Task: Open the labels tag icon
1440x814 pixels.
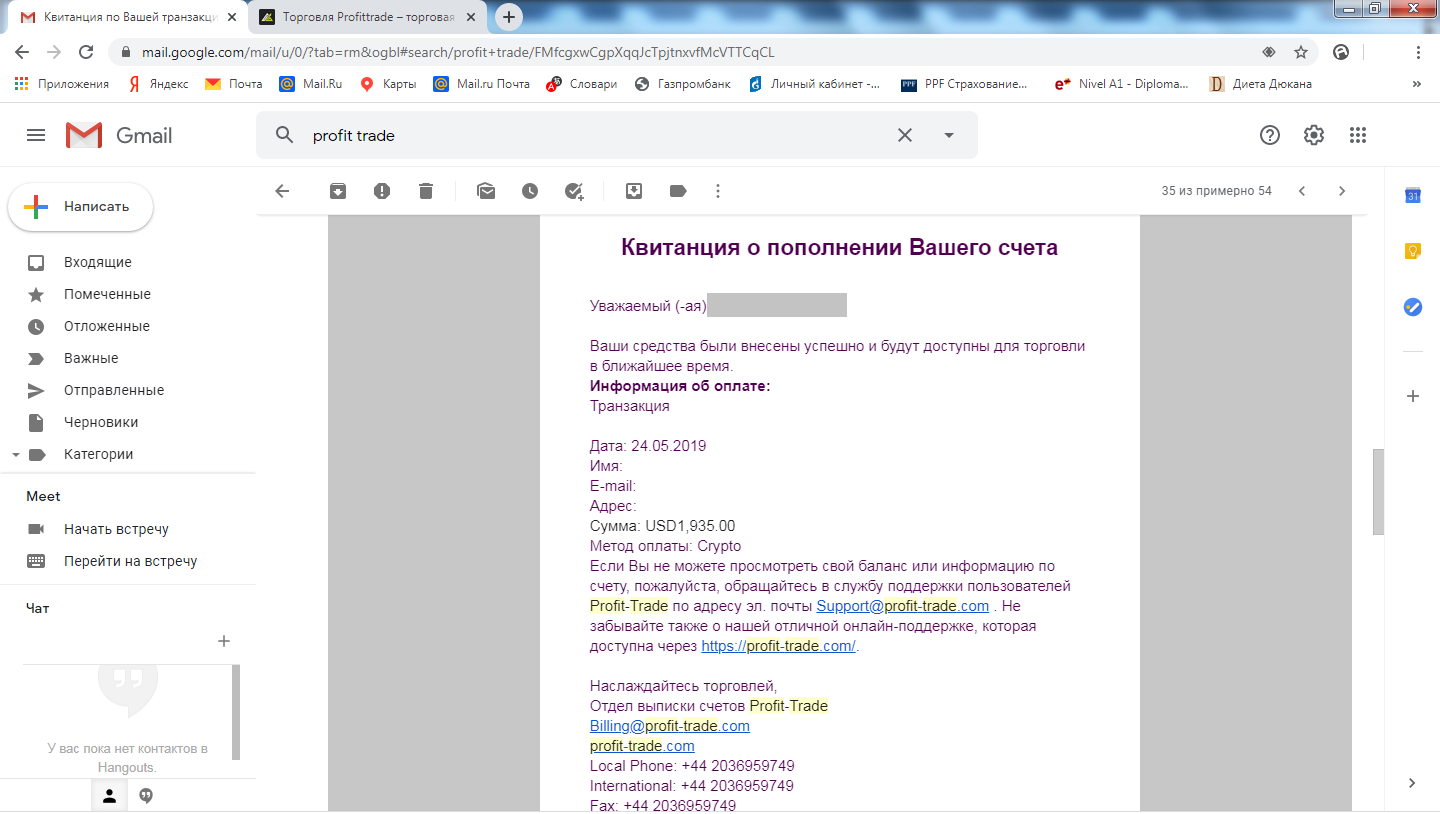Action: [678, 191]
